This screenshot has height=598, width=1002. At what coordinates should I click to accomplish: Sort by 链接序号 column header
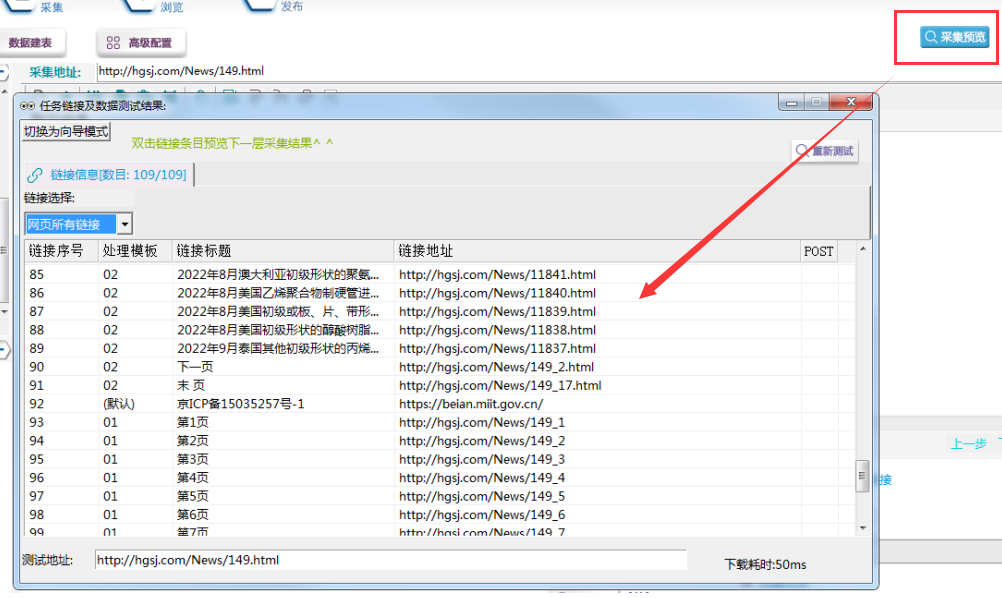tap(61, 251)
